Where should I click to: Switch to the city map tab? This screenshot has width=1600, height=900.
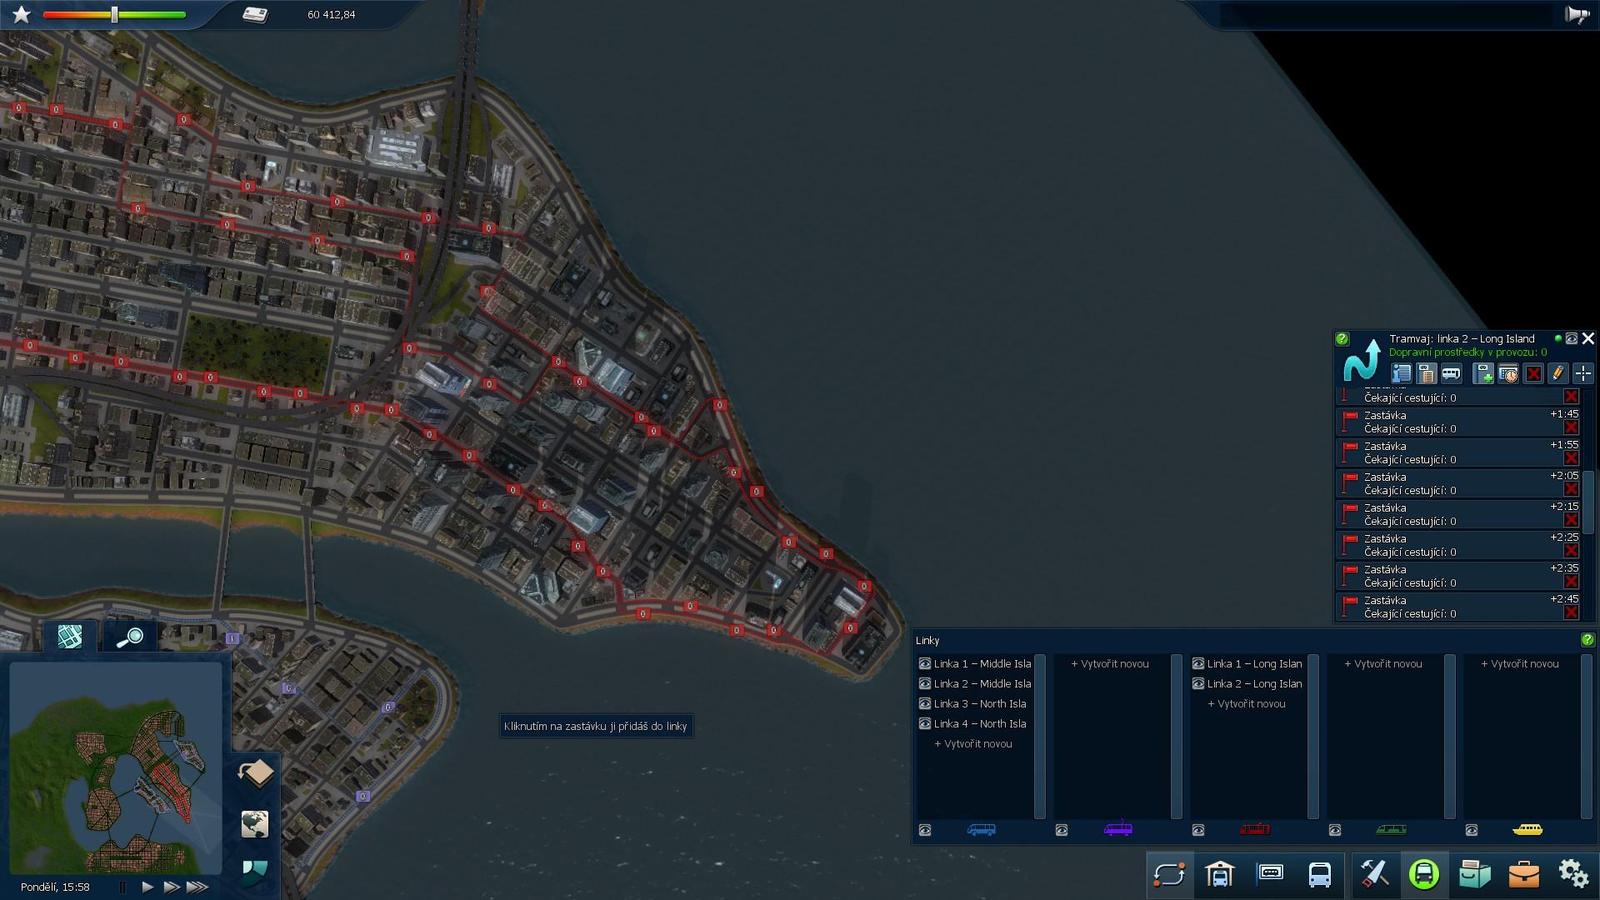(x=69, y=637)
